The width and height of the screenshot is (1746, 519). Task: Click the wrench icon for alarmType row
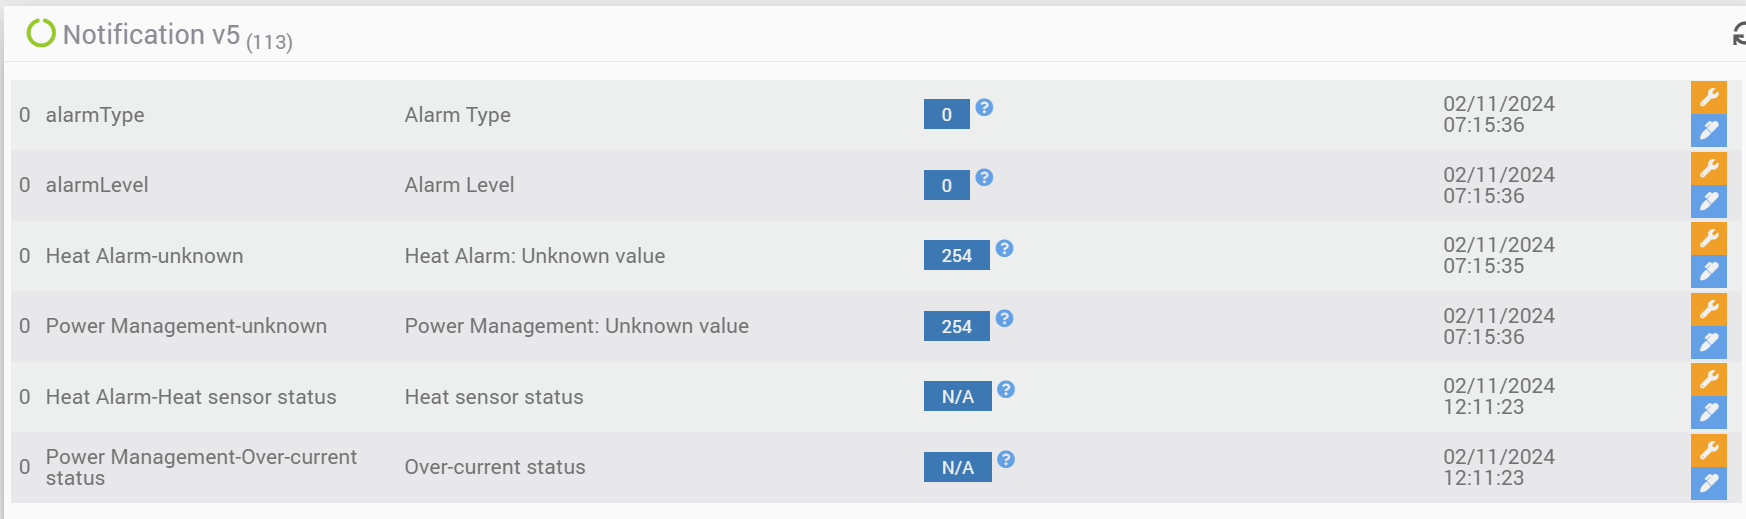pyautogui.click(x=1709, y=97)
